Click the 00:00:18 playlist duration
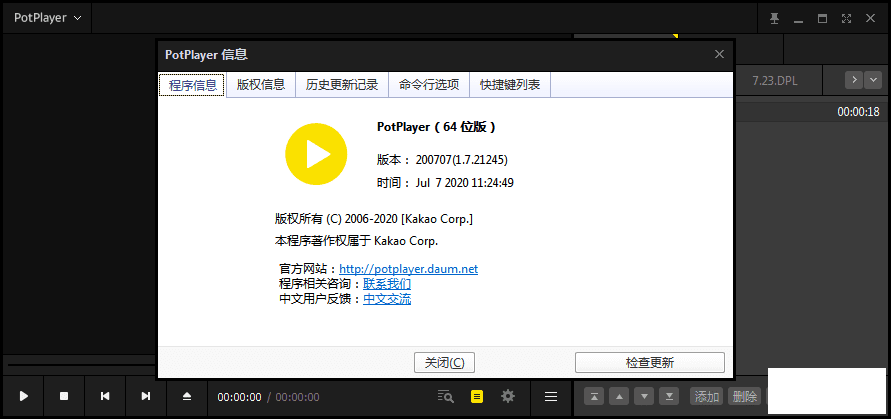 tap(858, 112)
